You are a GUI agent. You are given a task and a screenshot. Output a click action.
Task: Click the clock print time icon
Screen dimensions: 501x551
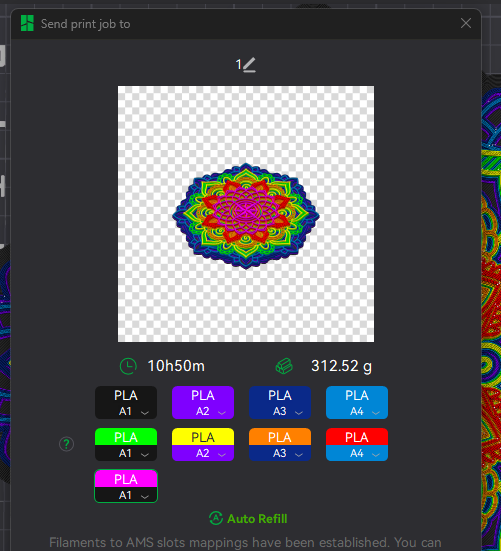128,366
